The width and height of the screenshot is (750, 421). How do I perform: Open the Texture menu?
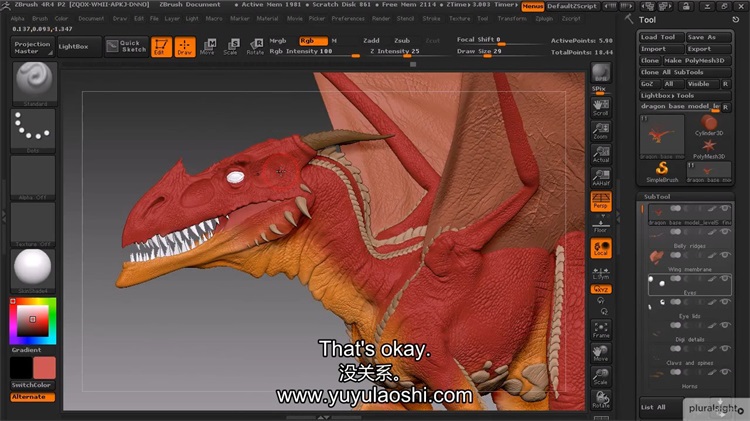[460, 18]
